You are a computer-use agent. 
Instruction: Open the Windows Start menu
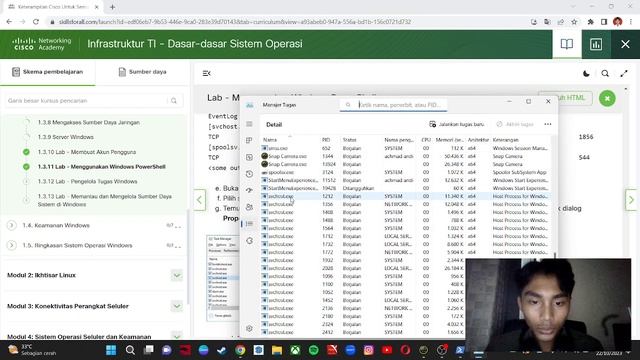[111, 350]
